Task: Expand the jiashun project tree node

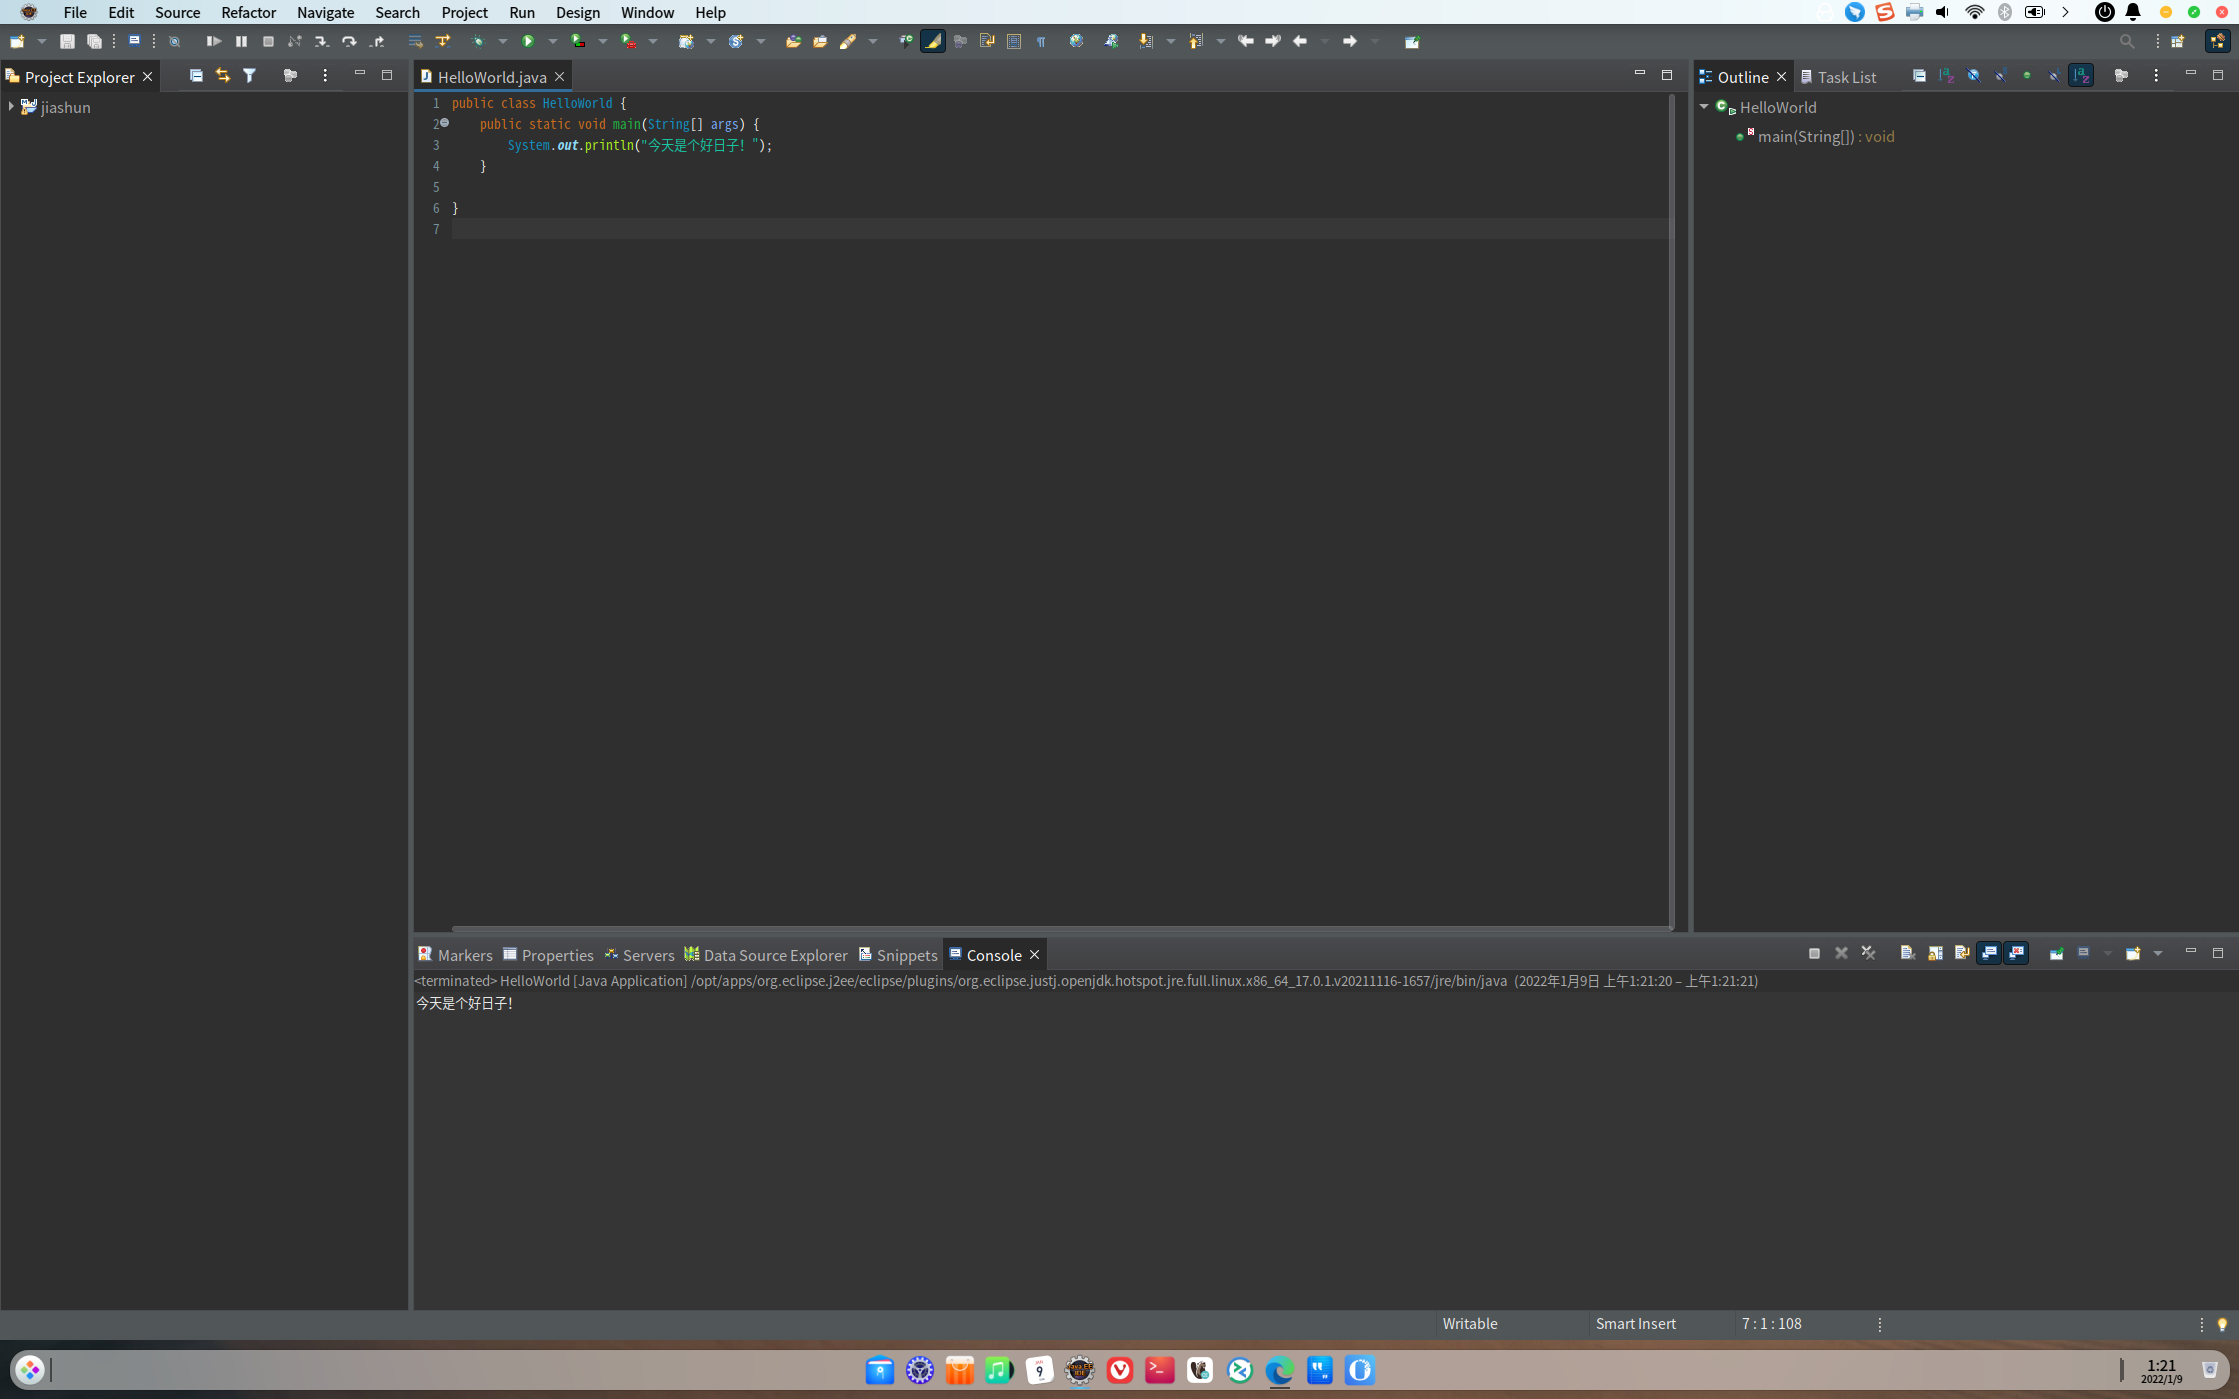Action: coord(11,106)
